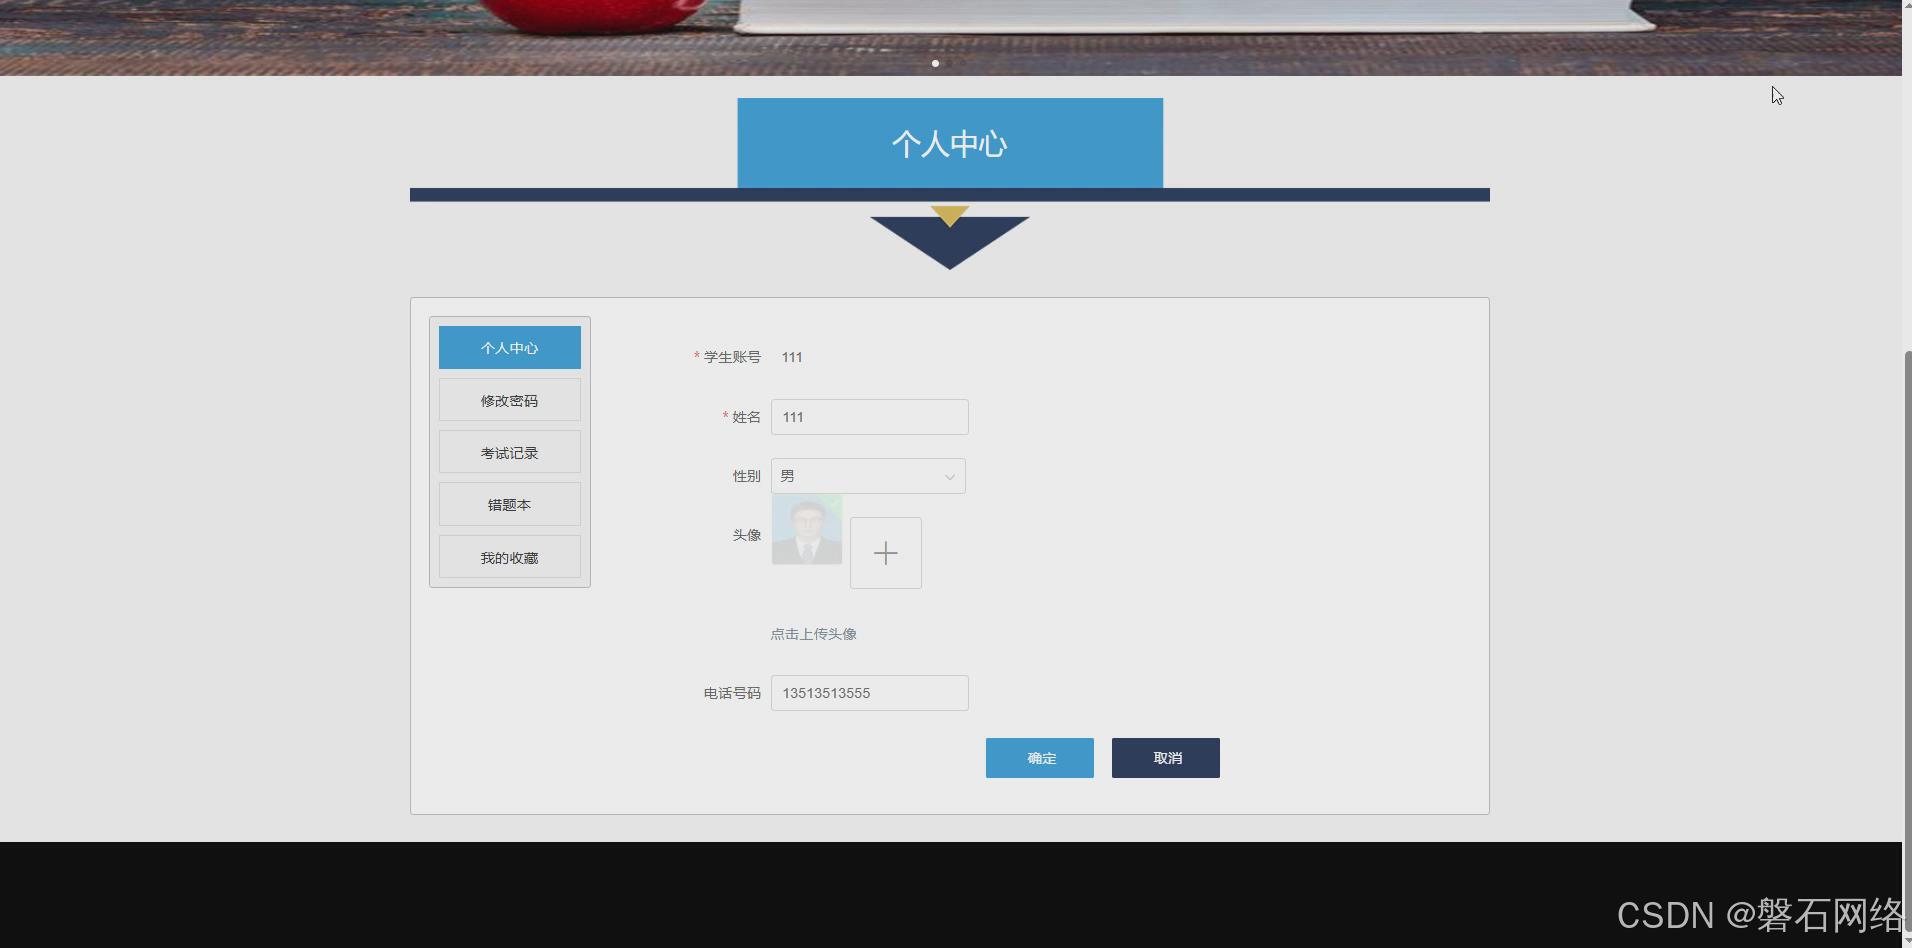Open the 错题本 section

[x=509, y=504]
